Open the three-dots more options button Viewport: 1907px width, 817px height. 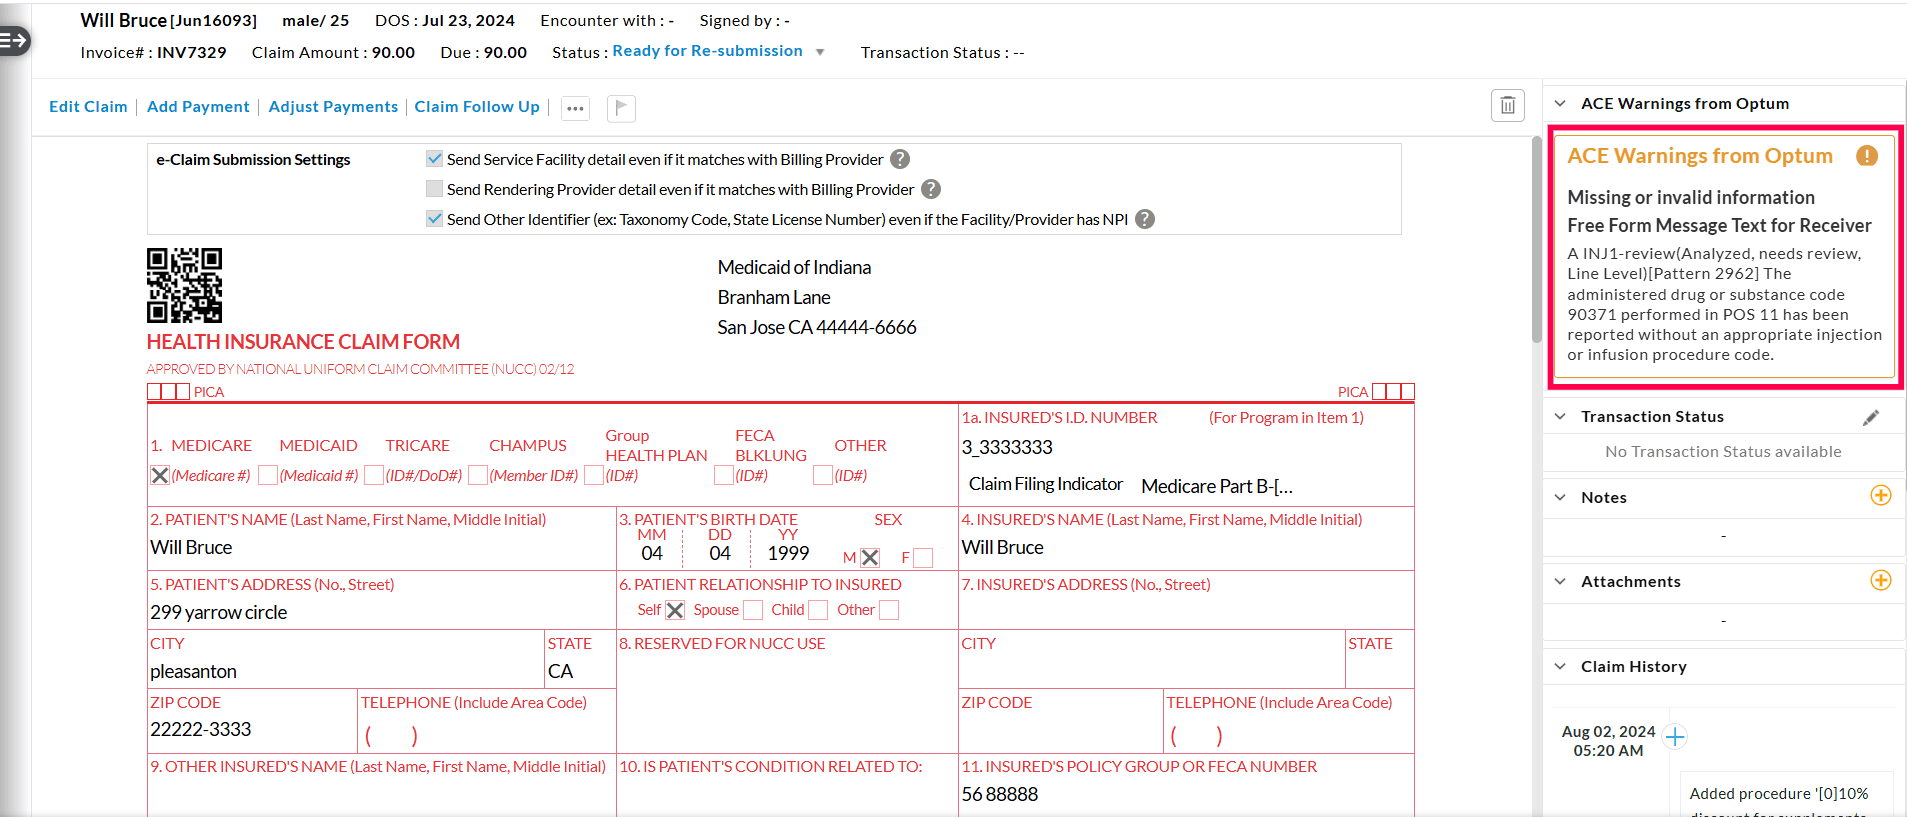pos(575,108)
